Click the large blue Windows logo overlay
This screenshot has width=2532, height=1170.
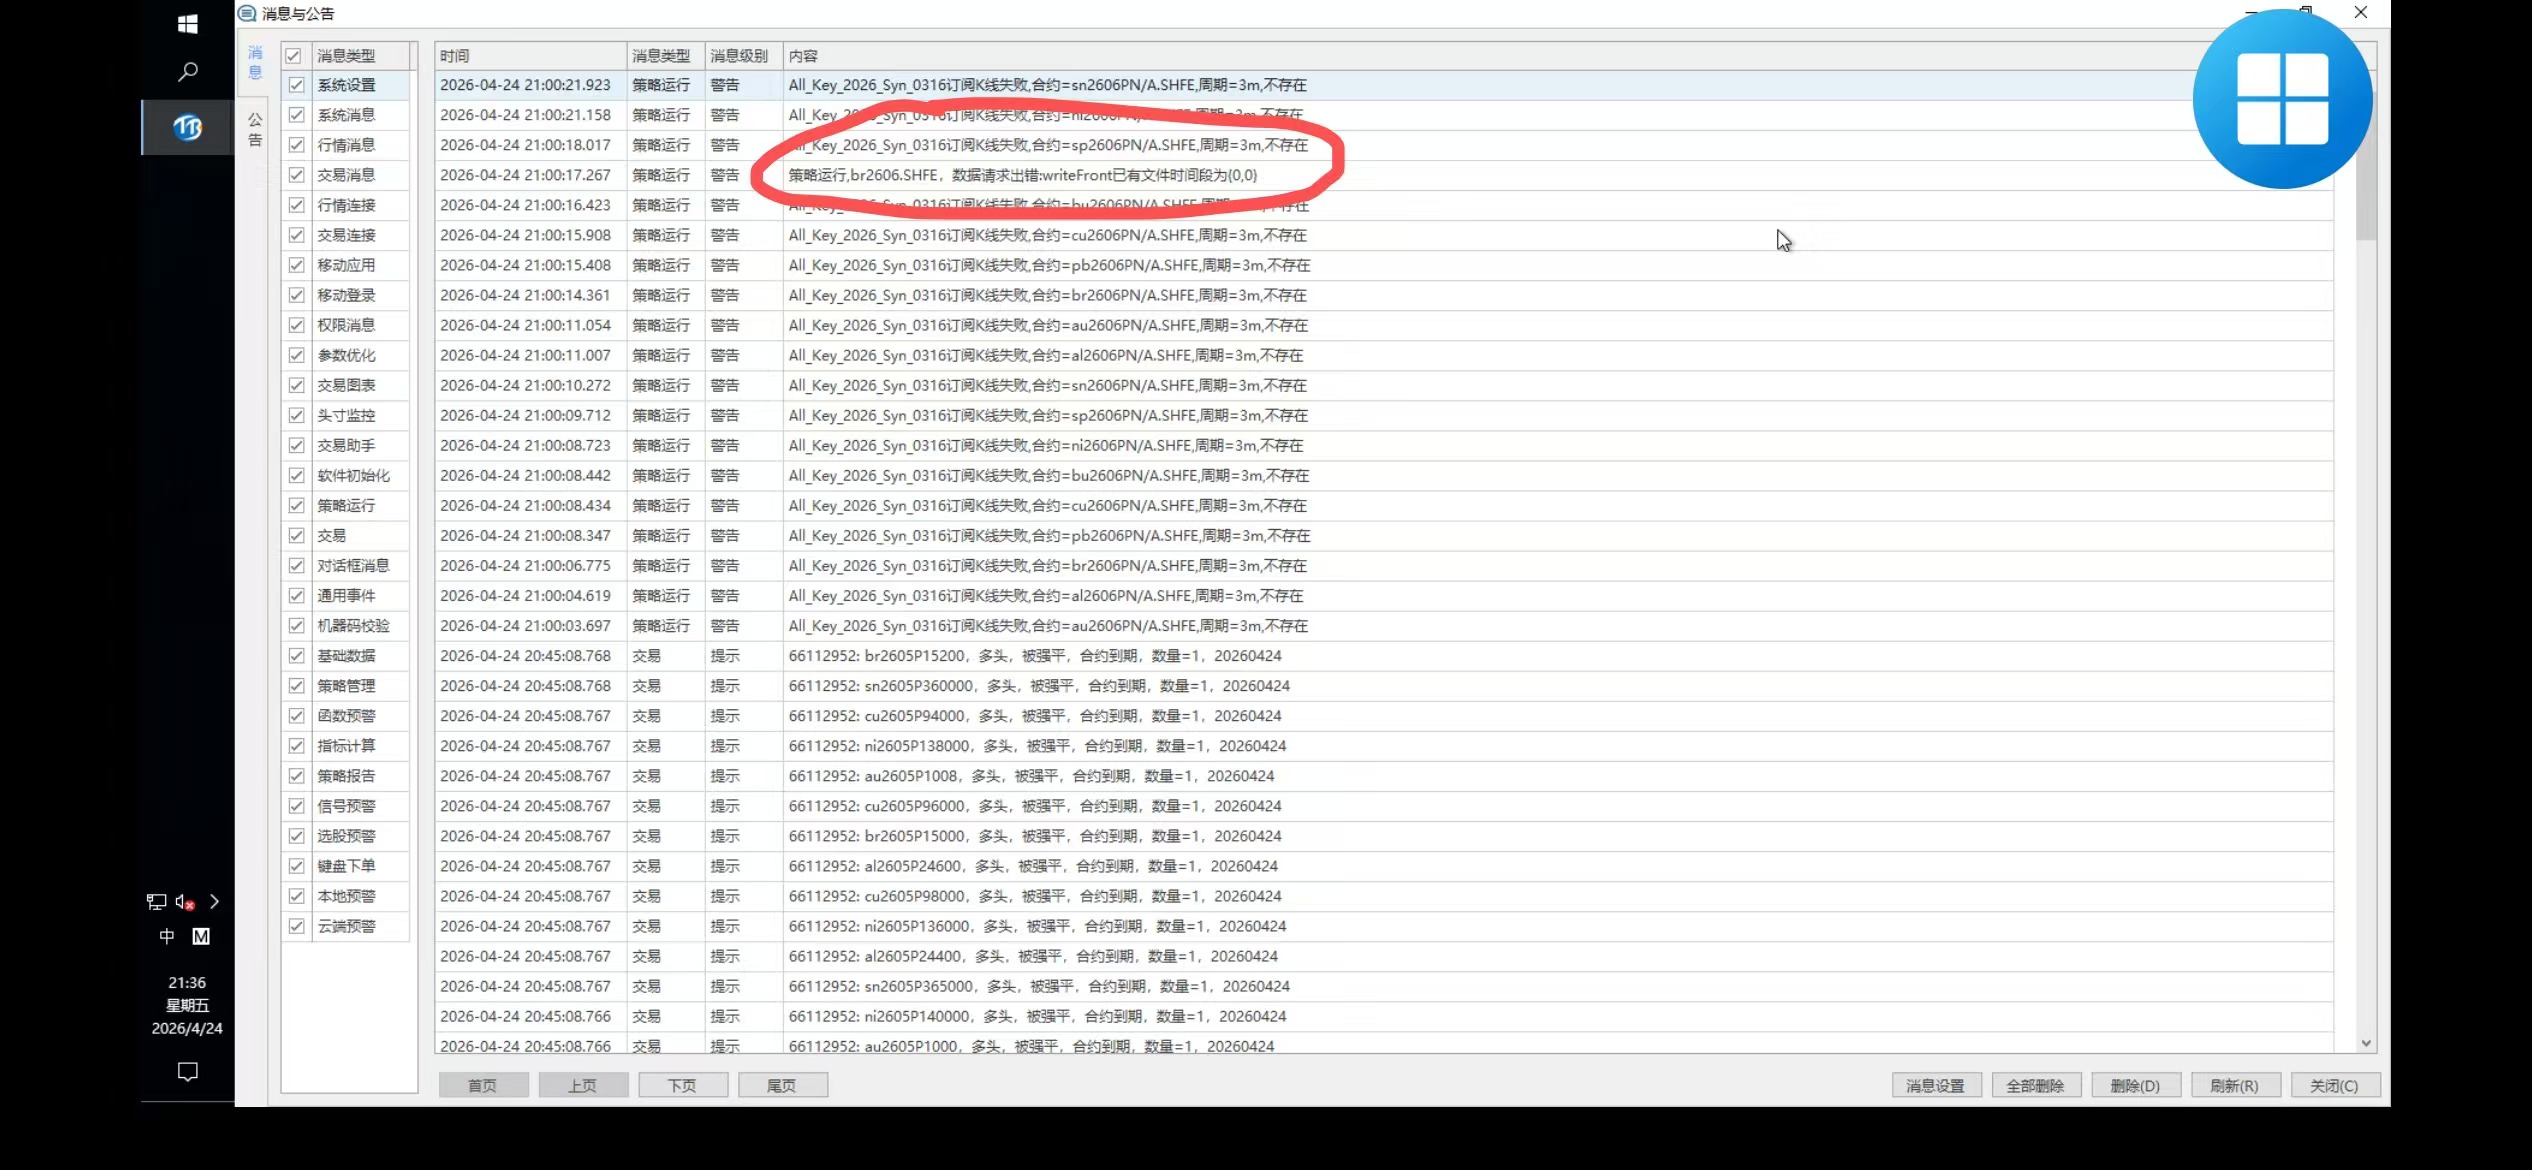[x=2282, y=99]
